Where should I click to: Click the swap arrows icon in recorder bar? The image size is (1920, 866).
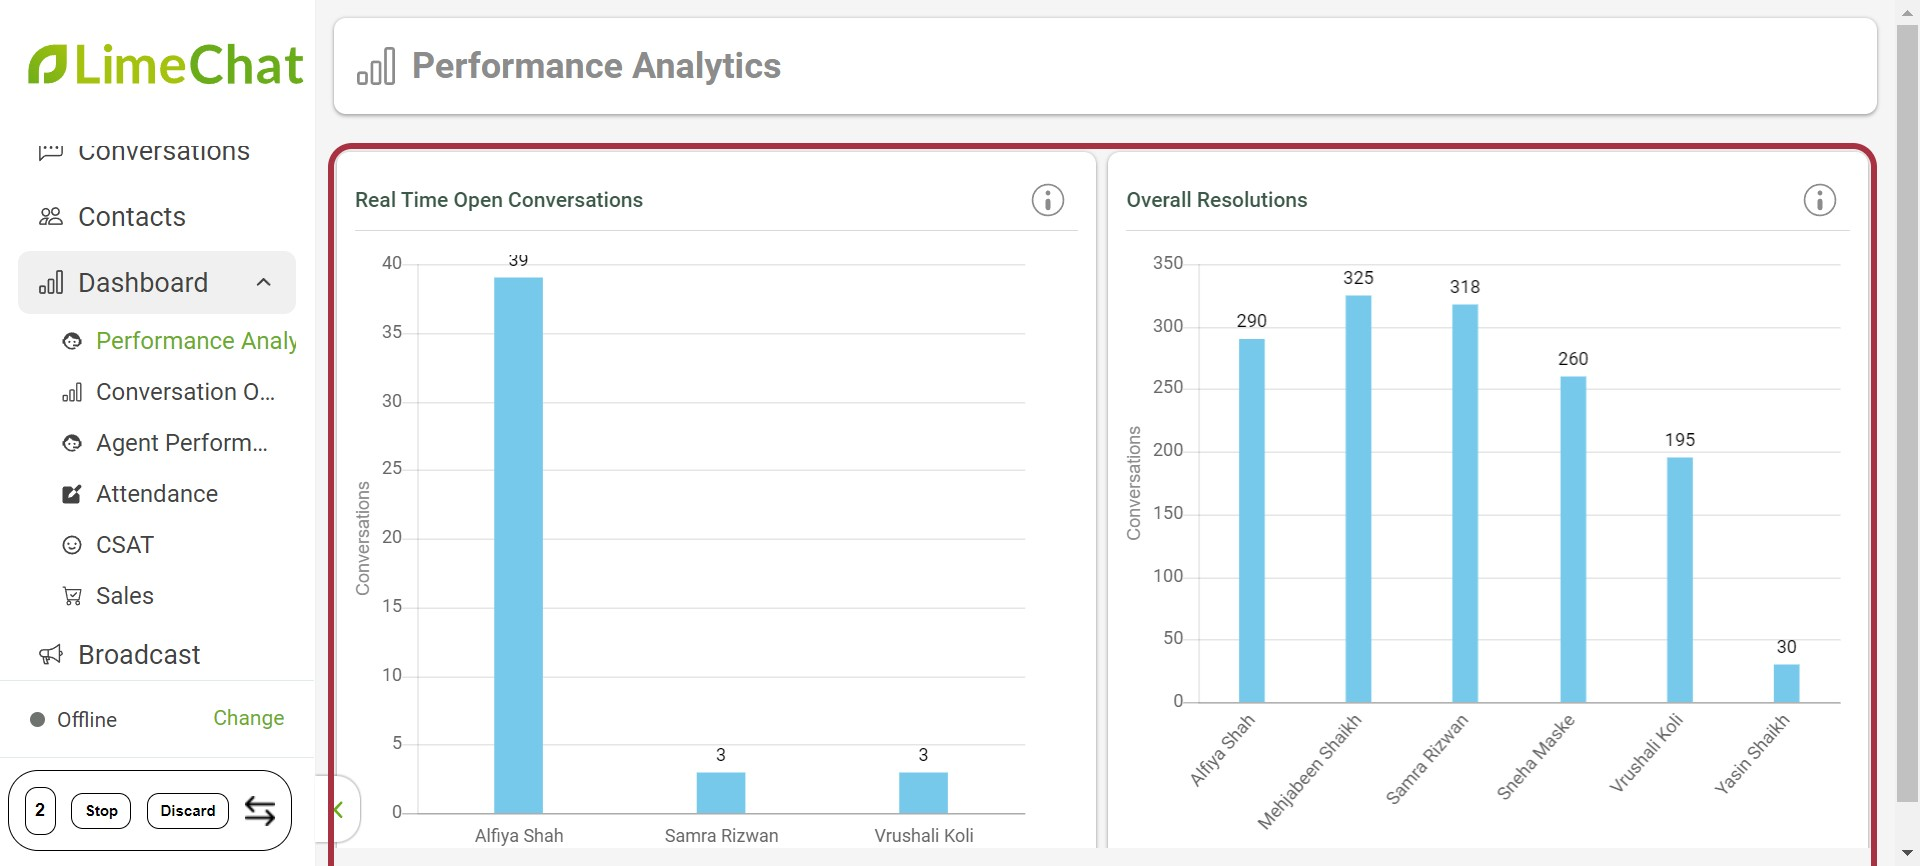click(260, 811)
